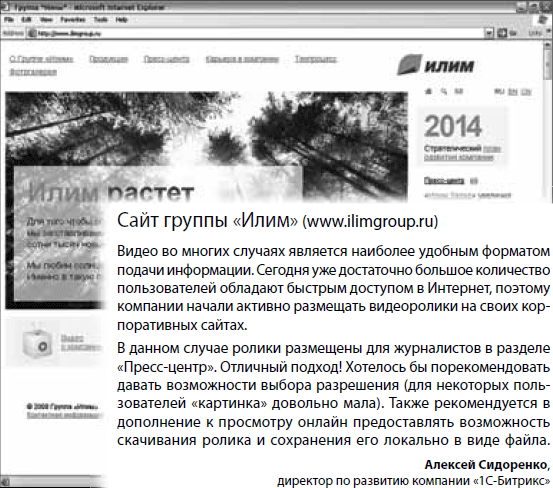Open the Help menu
The height and width of the screenshot is (488, 553).
point(121,20)
